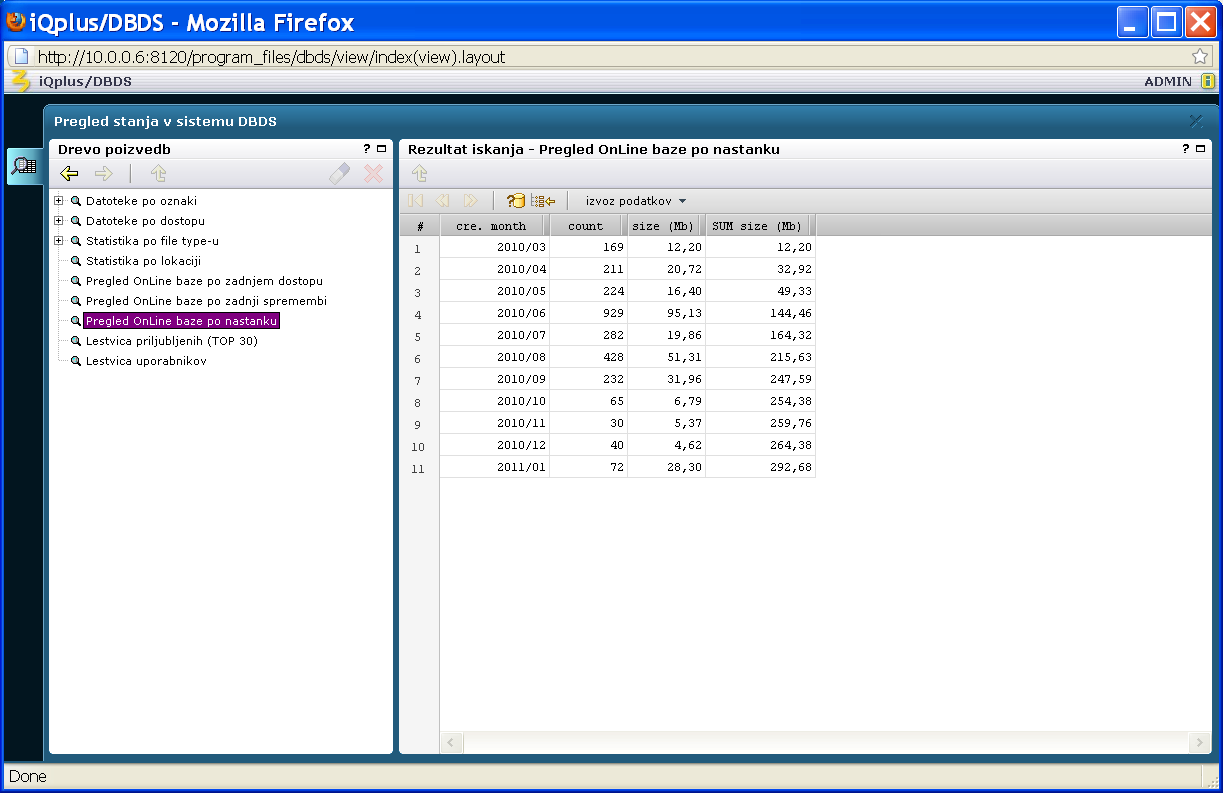Click the Done status bar text
Screen dimensions: 1223x793
coord(28,776)
